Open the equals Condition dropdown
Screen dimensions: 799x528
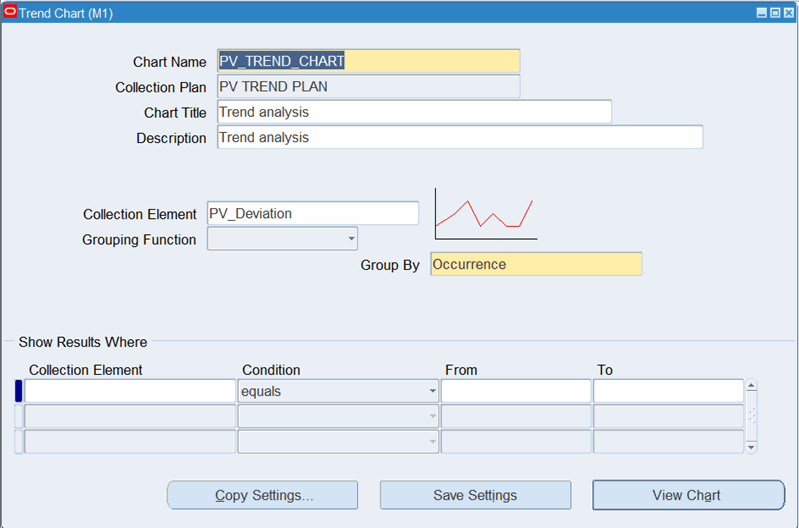coord(432,391)
